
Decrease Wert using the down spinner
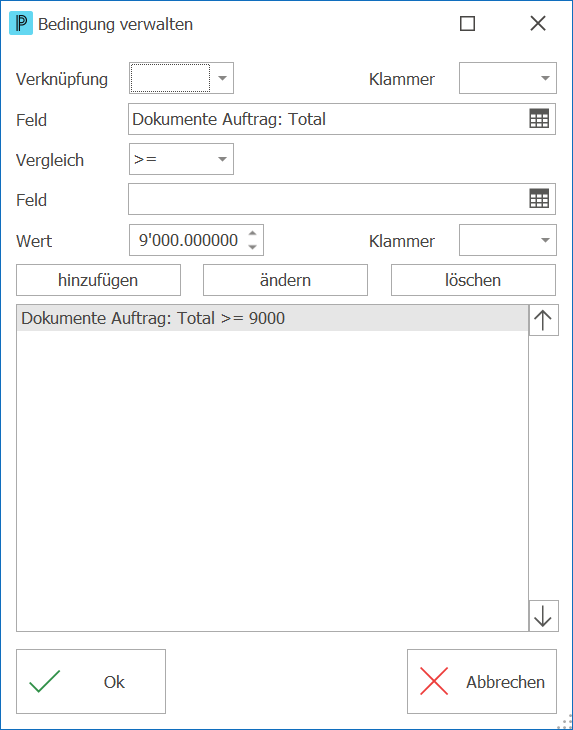coord(252,247)
